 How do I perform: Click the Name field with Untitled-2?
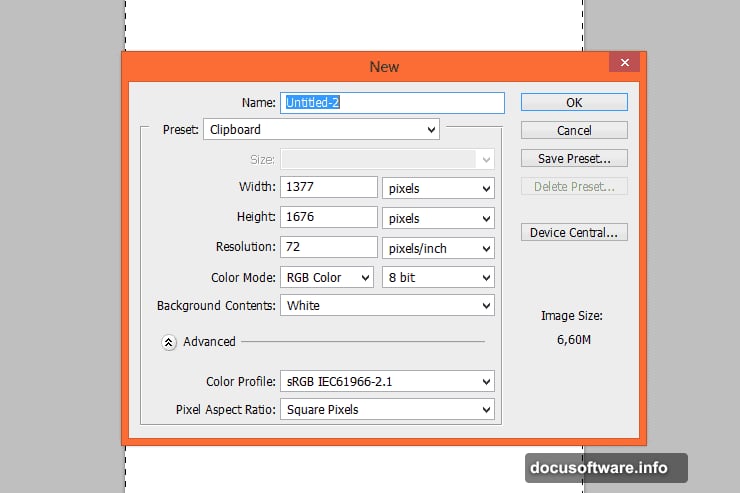click(394, 102)
